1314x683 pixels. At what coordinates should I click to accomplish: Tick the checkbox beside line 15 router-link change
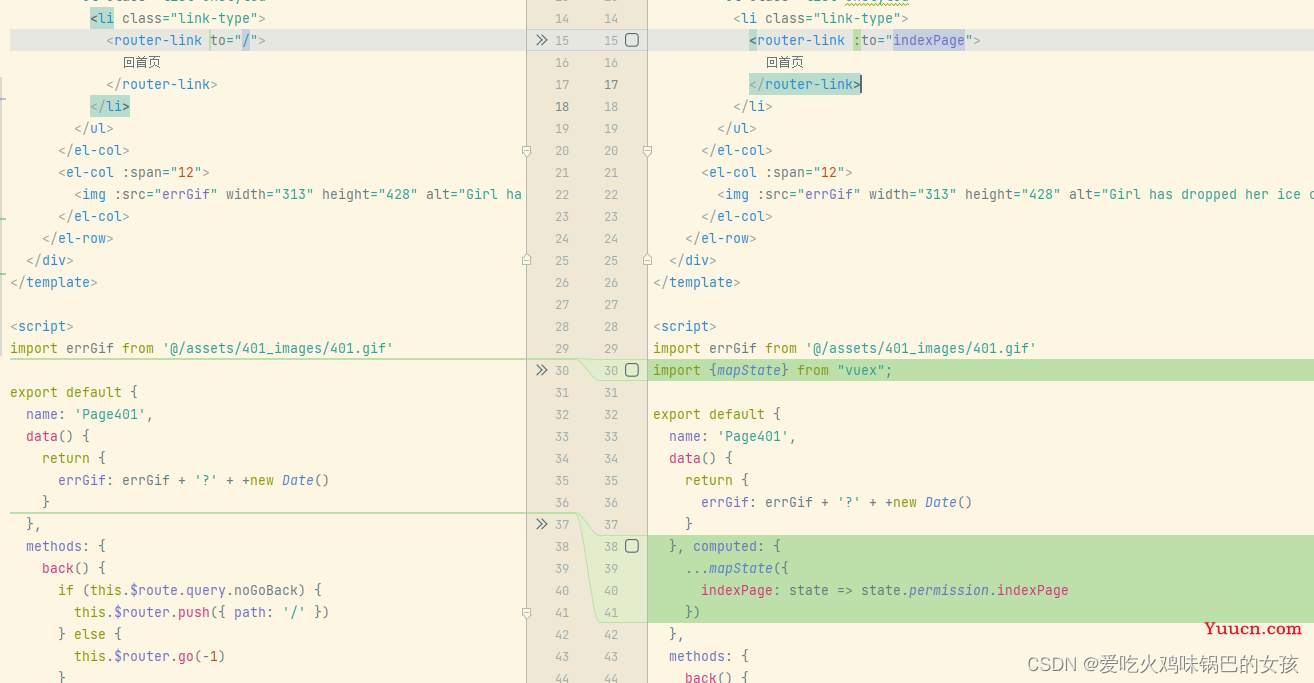point(632,40)
